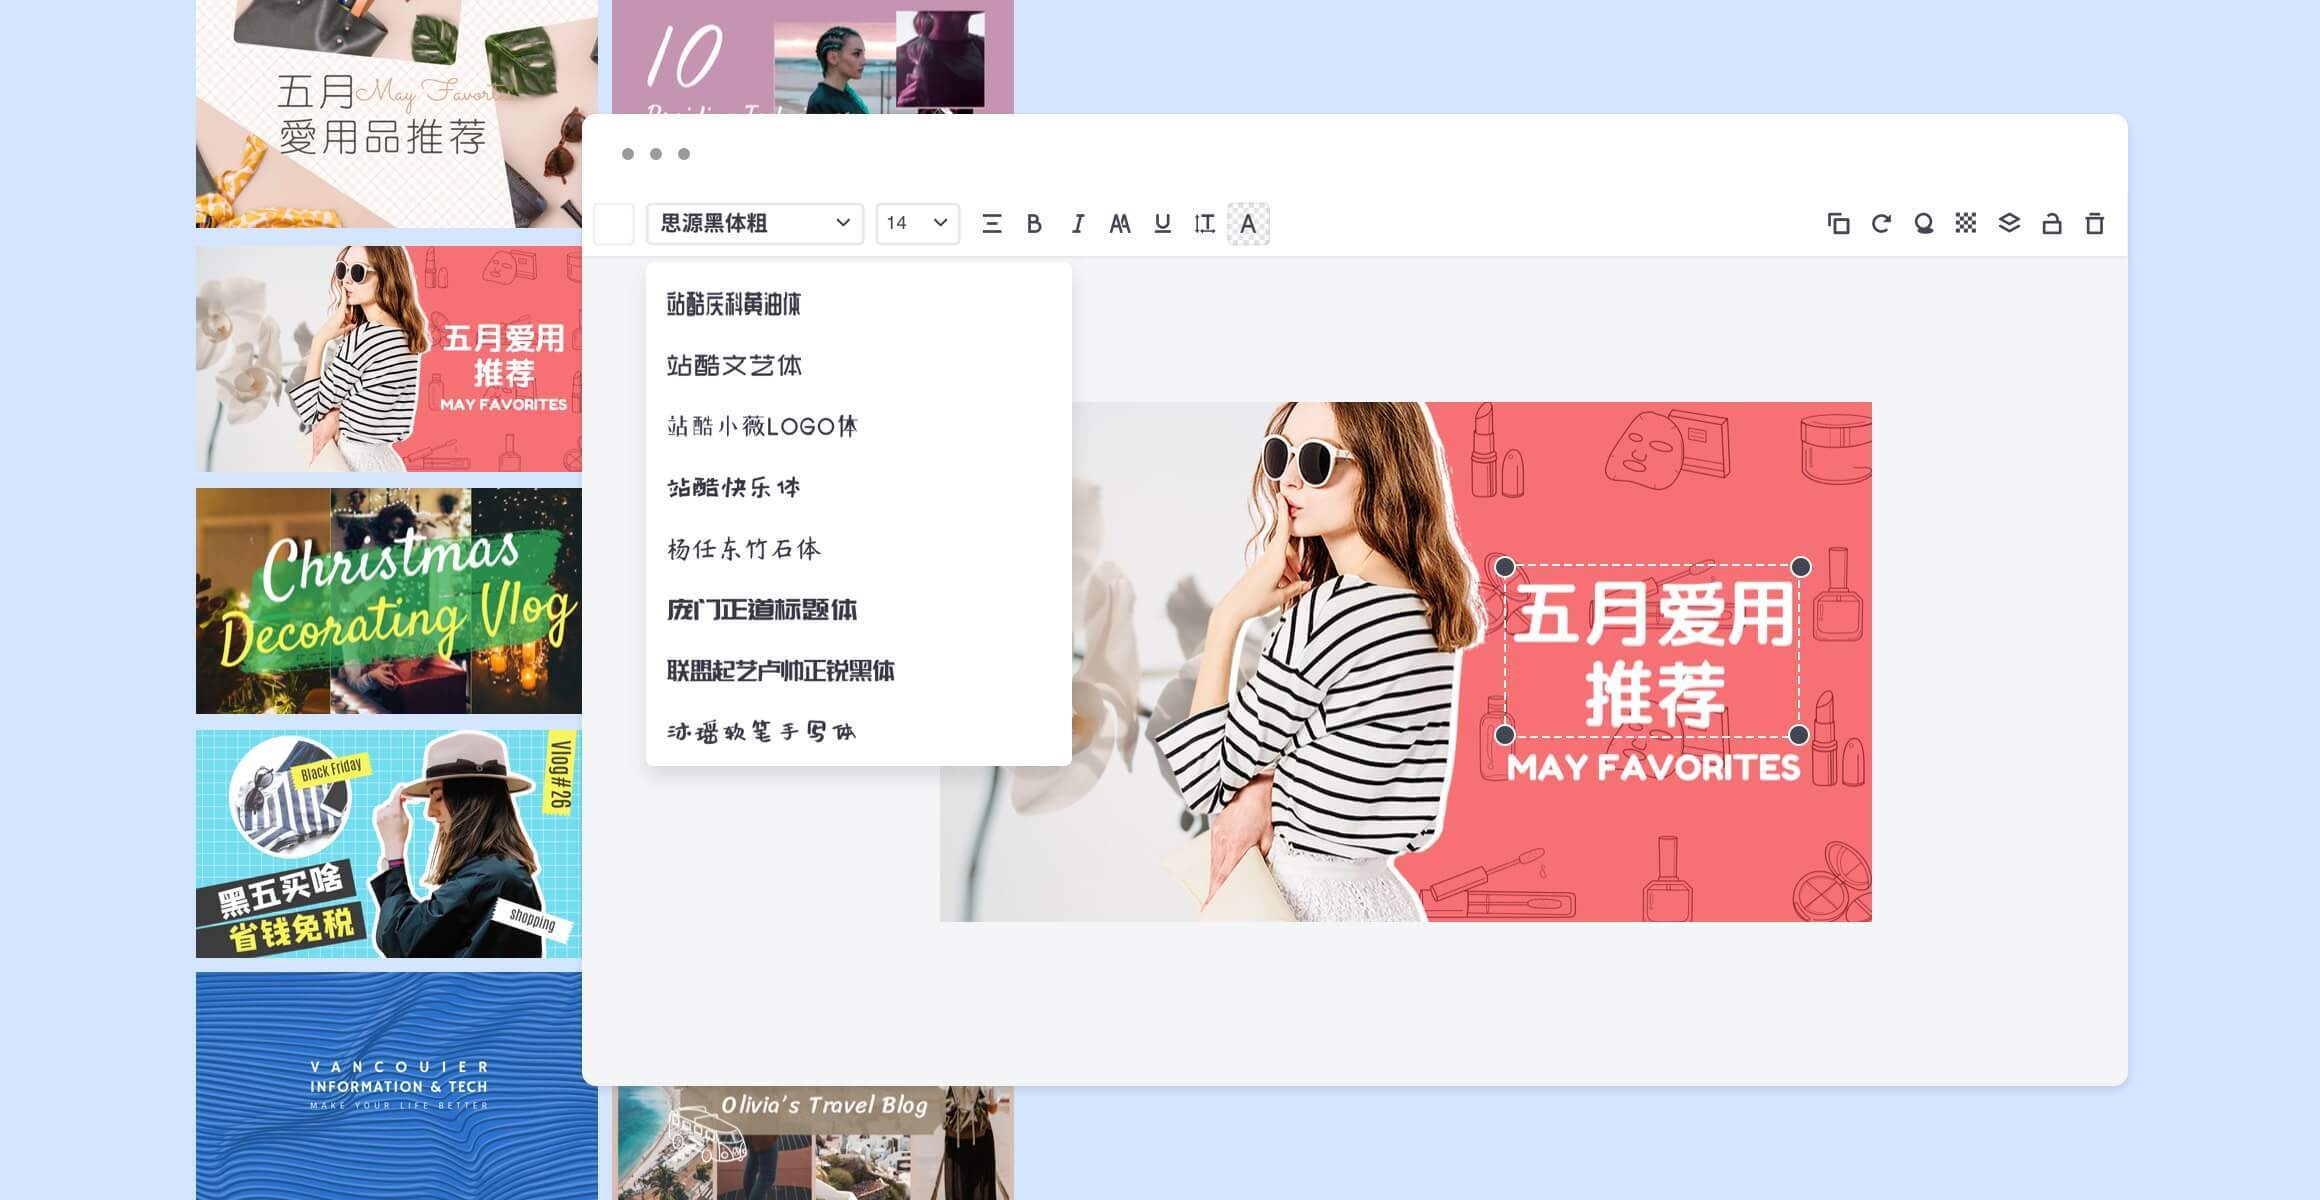Open the text effects A dropdown

point(1248,224)
